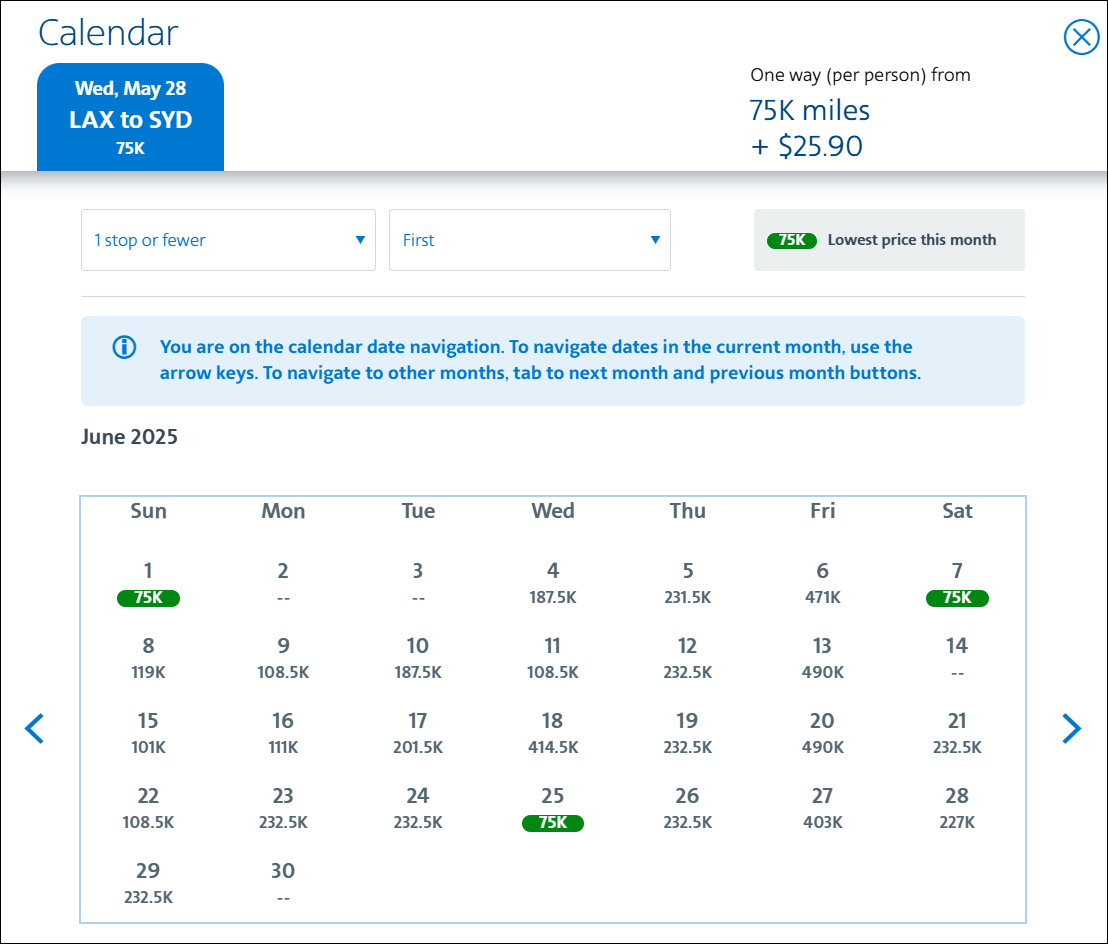Select June 2 with no availability
The height and width of the screenshot is (944, 1108).
pyautogui.click(x=283, y=584)
